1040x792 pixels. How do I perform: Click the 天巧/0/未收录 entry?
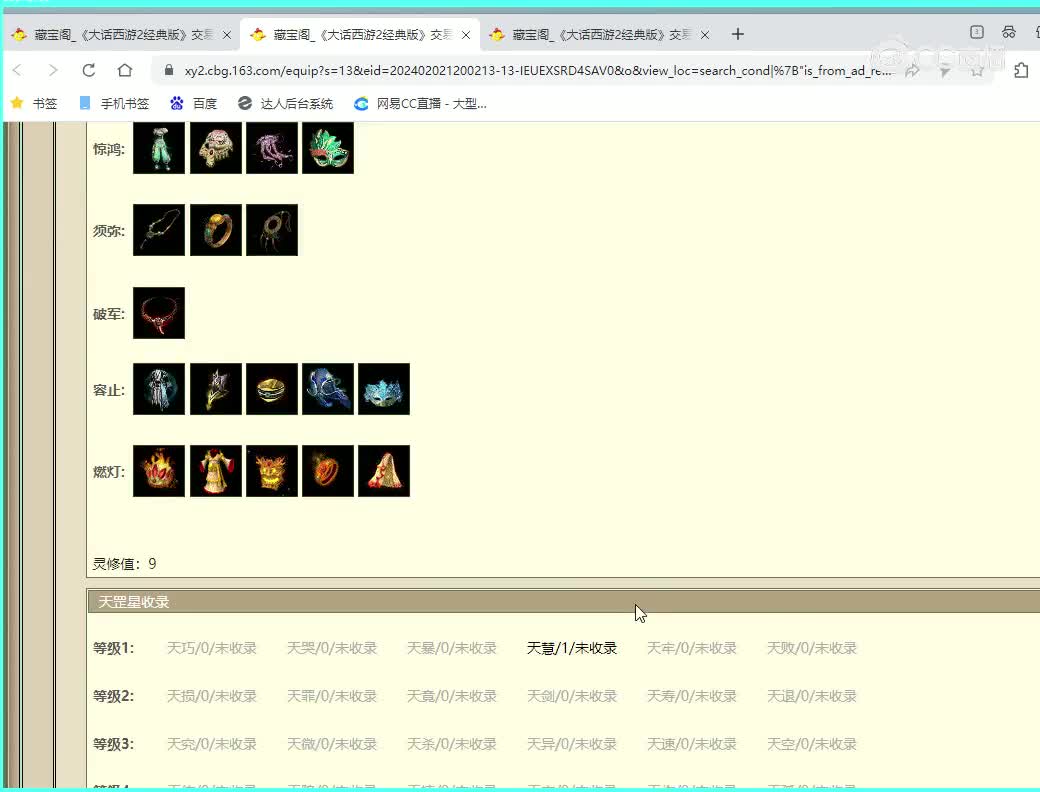tap(212, 648)
